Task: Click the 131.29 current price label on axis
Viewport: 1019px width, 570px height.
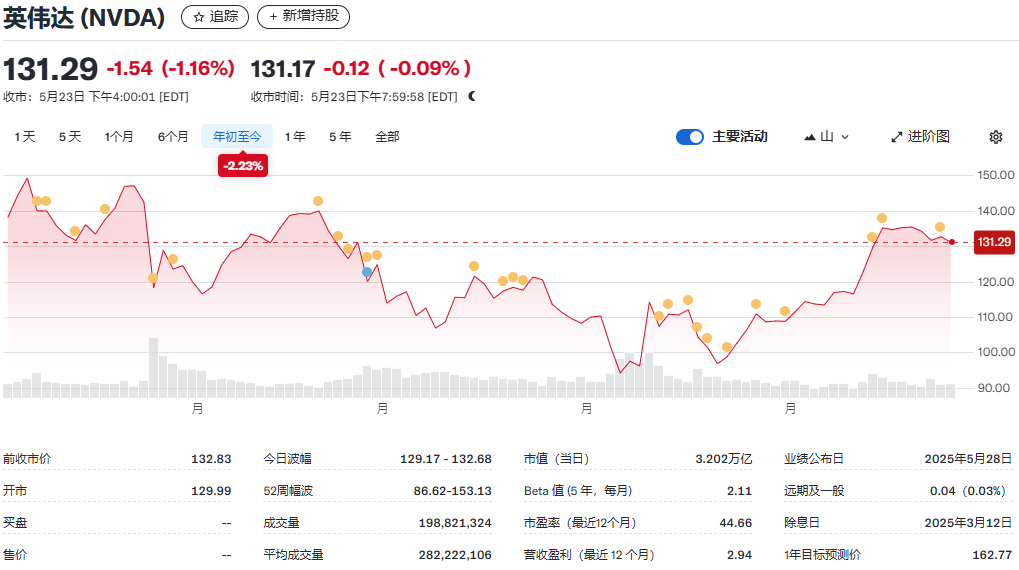Action: click(x=994, y=242)
